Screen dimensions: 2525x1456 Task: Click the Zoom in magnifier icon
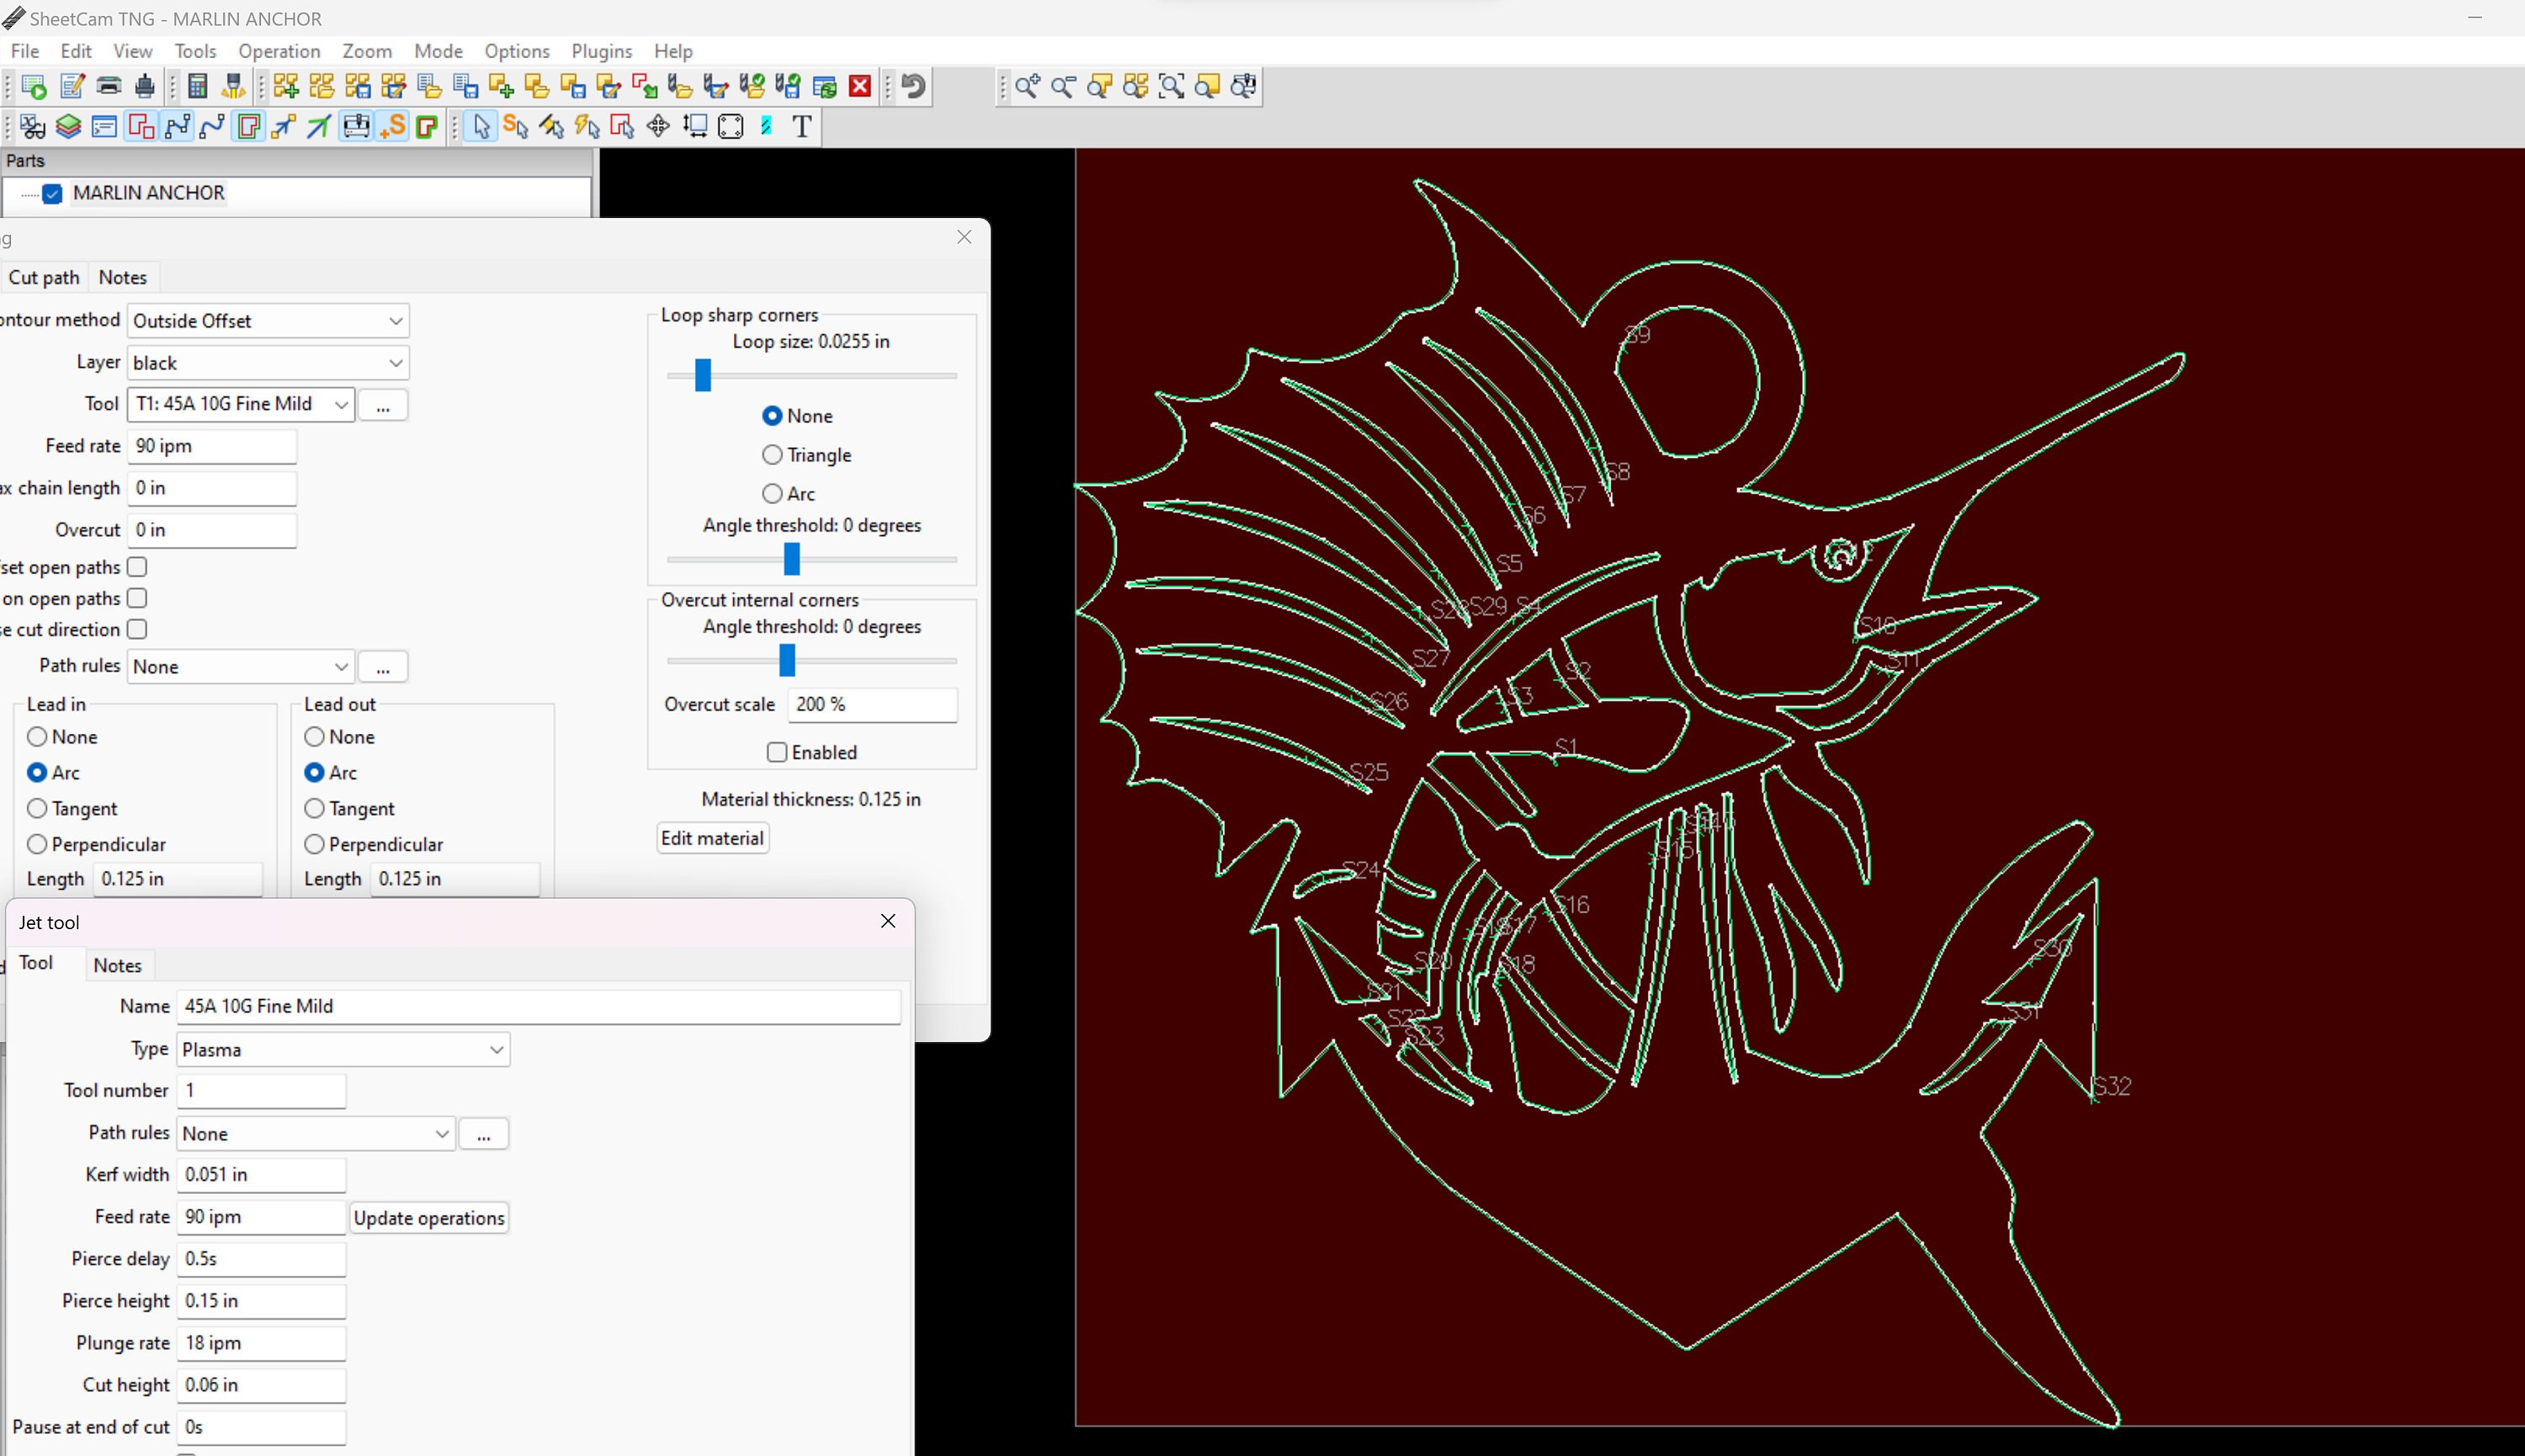1026,87
